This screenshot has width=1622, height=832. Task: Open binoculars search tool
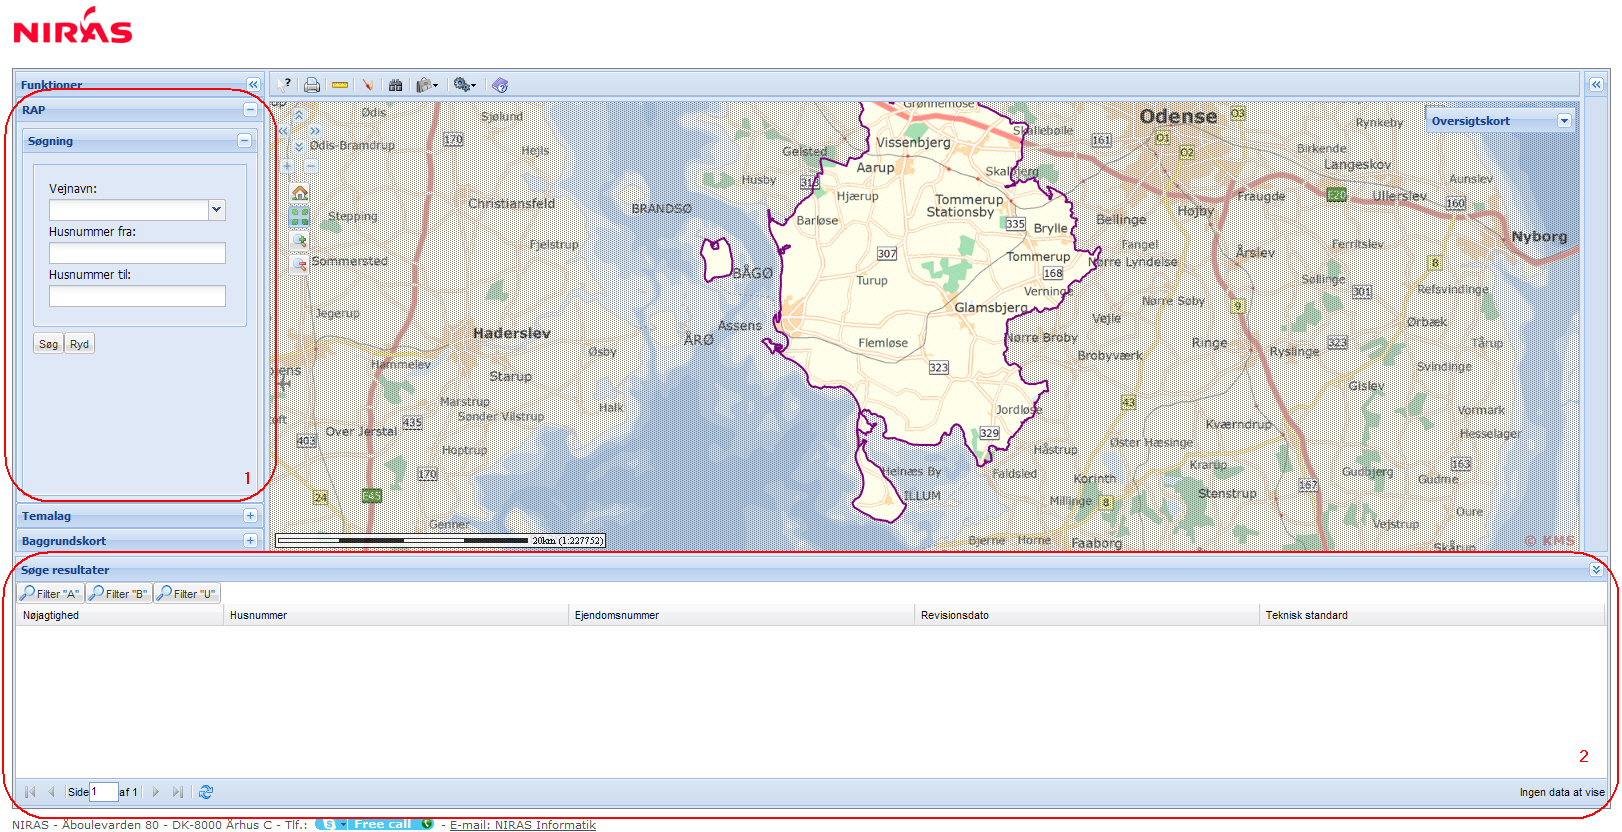pos(396,85)
